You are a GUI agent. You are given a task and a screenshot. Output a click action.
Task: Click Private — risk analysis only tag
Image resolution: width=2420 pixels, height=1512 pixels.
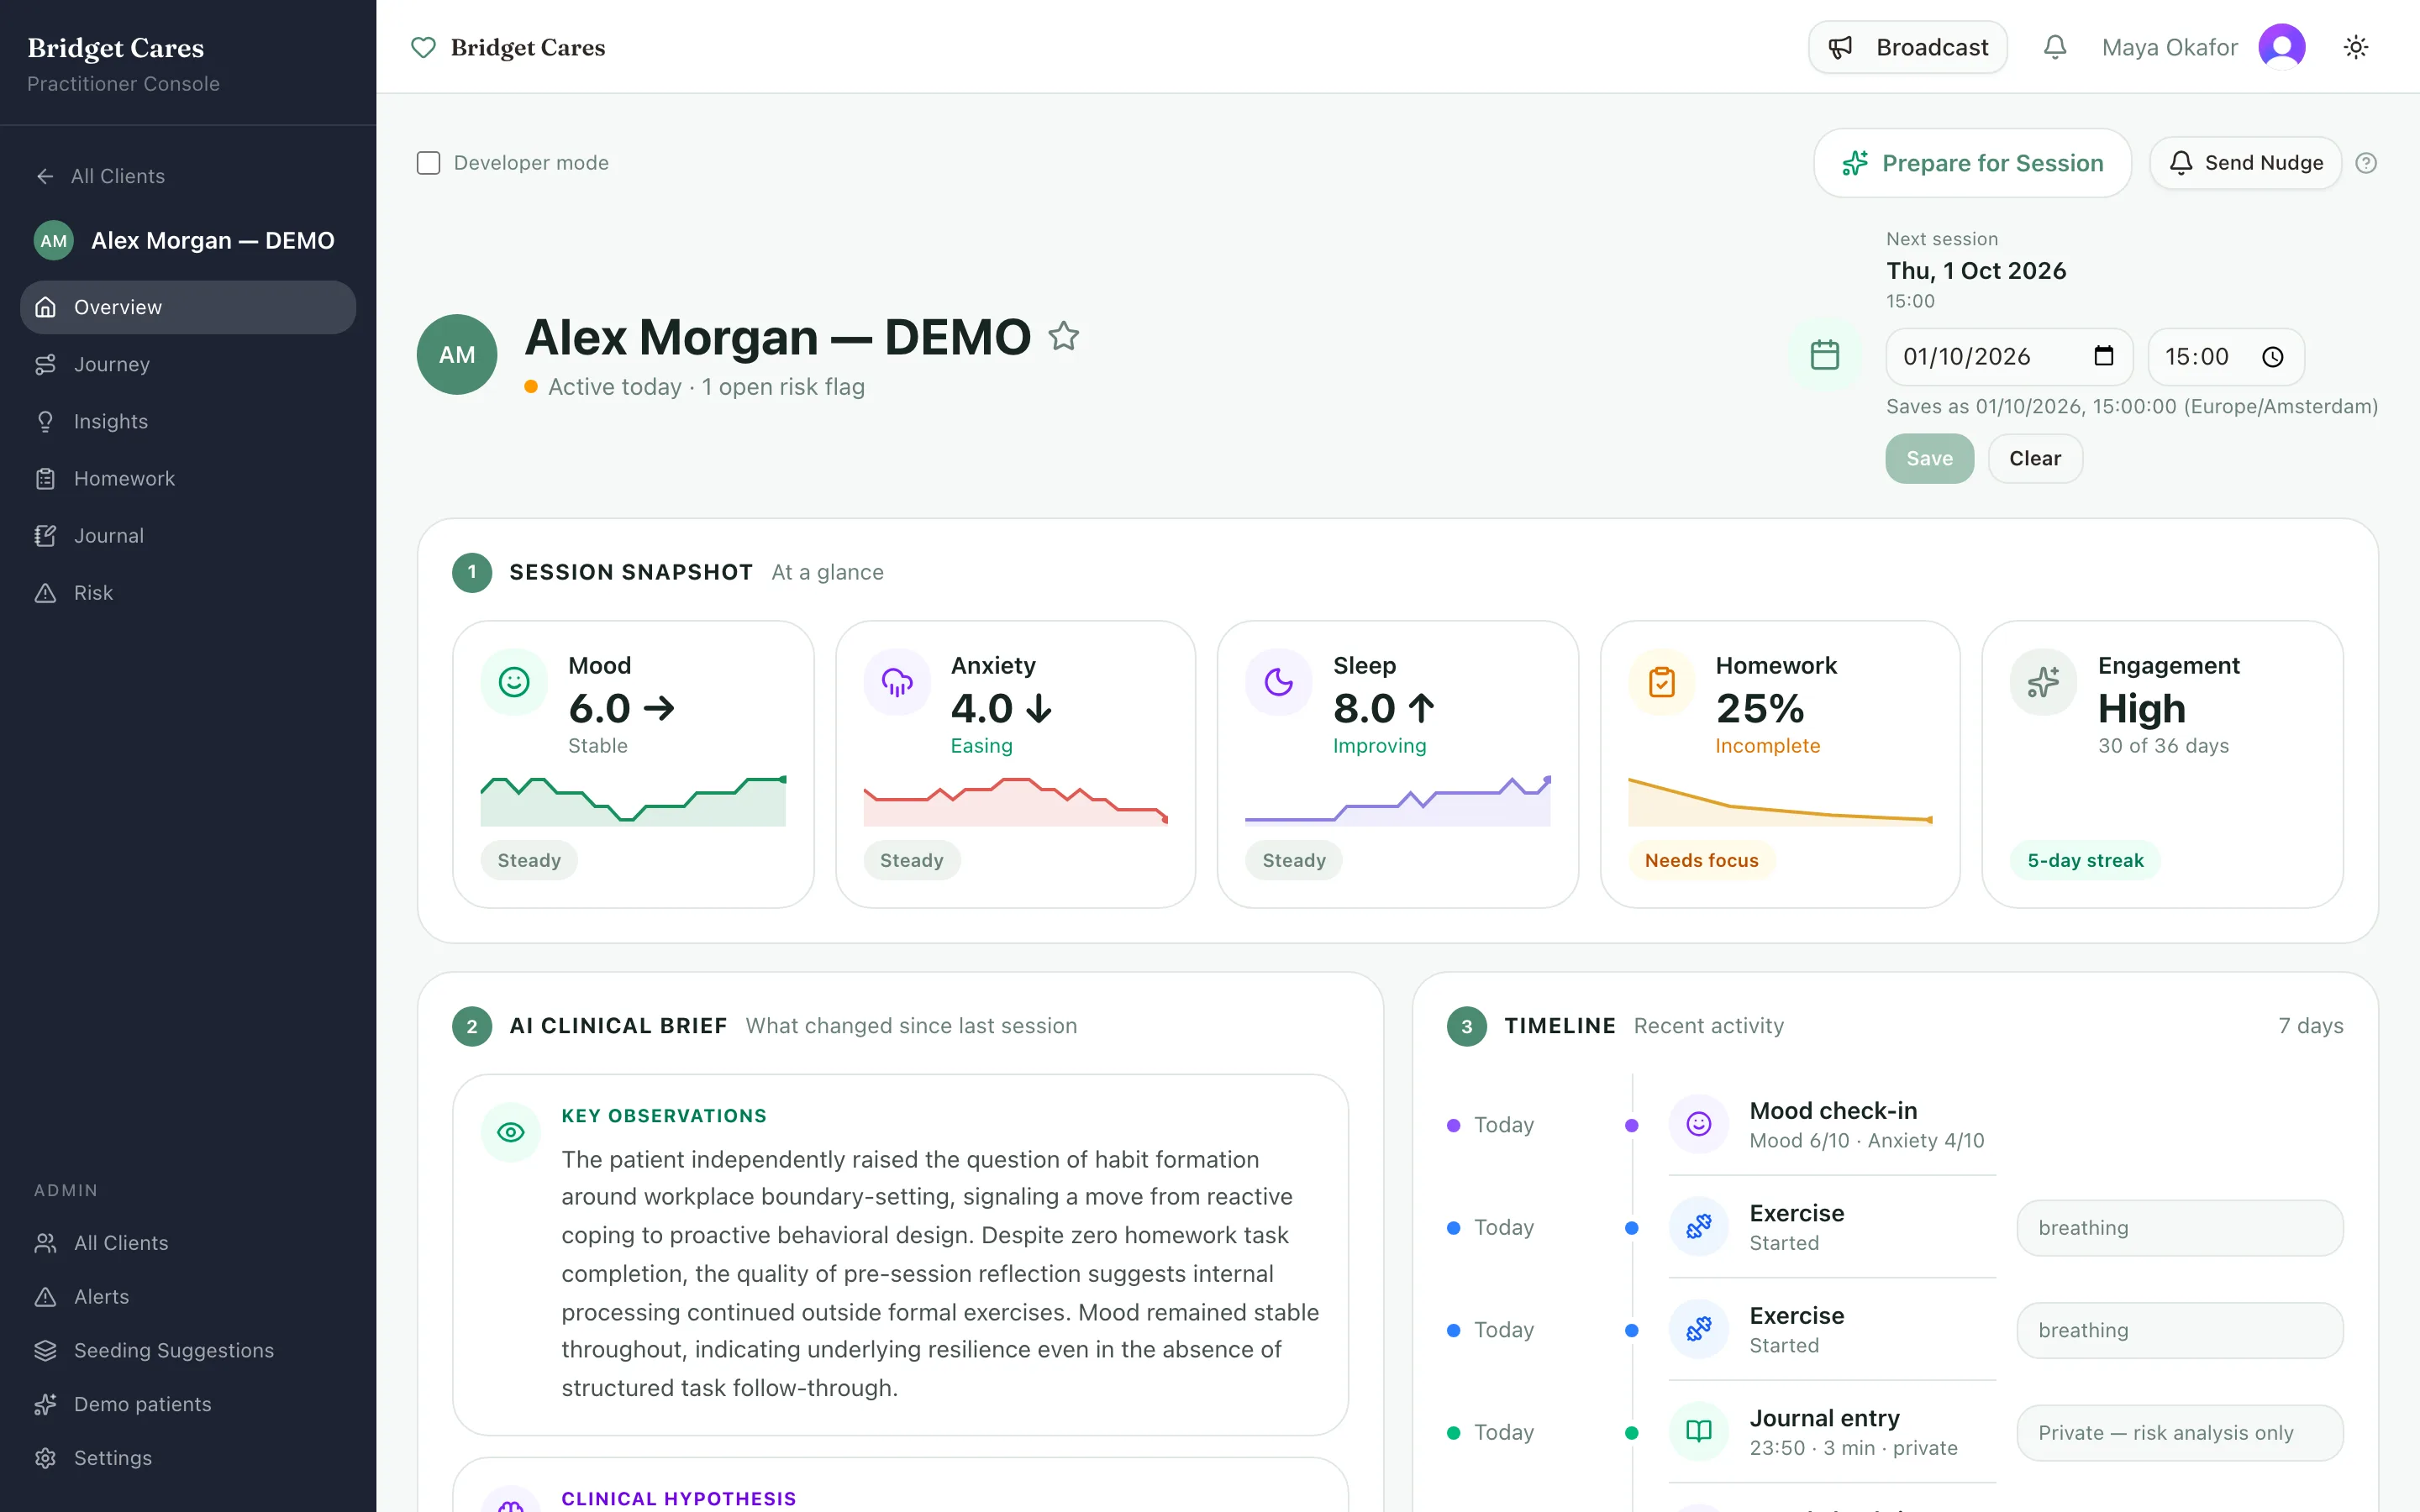2180,1432
